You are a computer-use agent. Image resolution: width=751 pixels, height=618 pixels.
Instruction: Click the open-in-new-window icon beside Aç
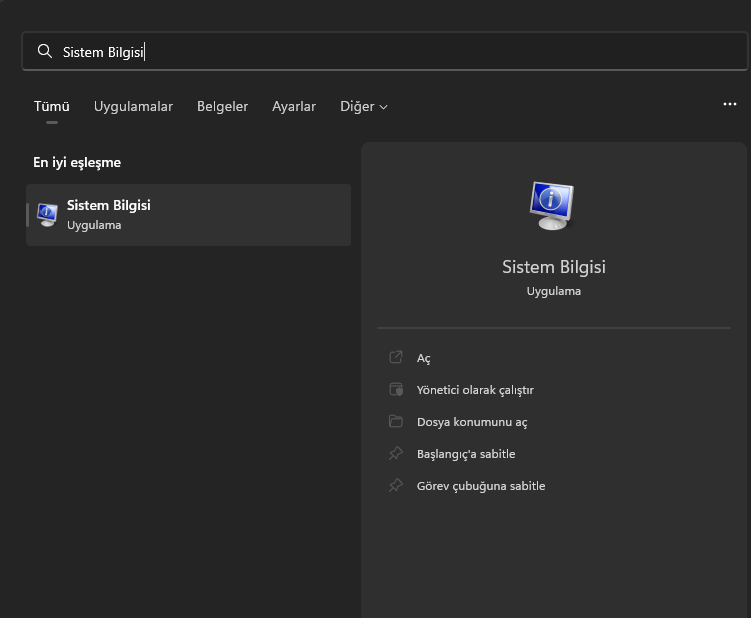coord(396,358)
